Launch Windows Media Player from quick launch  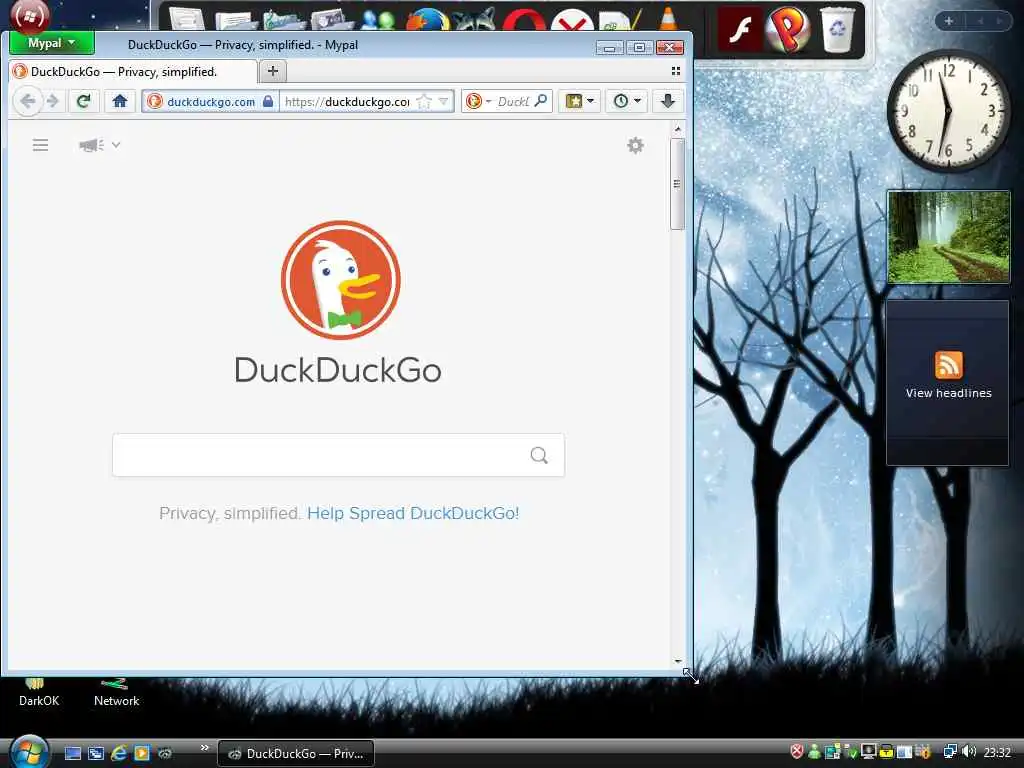coord(142,753)
